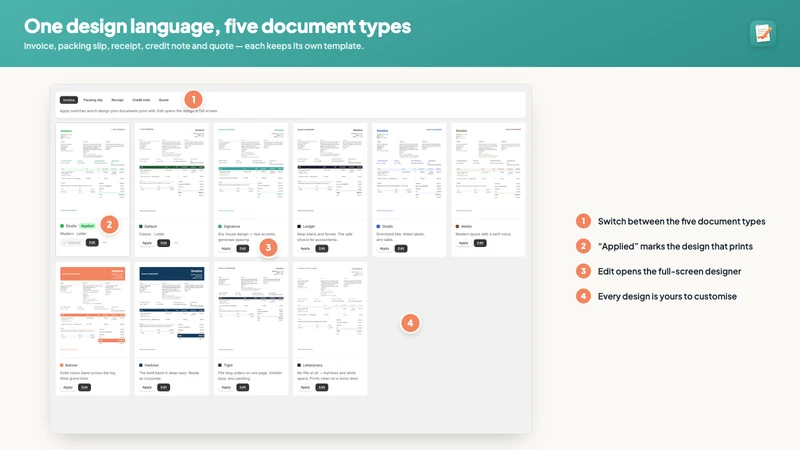Apply the Letterpress design
The height and width of the screenshot is (450, 800).
pos(305,387)
